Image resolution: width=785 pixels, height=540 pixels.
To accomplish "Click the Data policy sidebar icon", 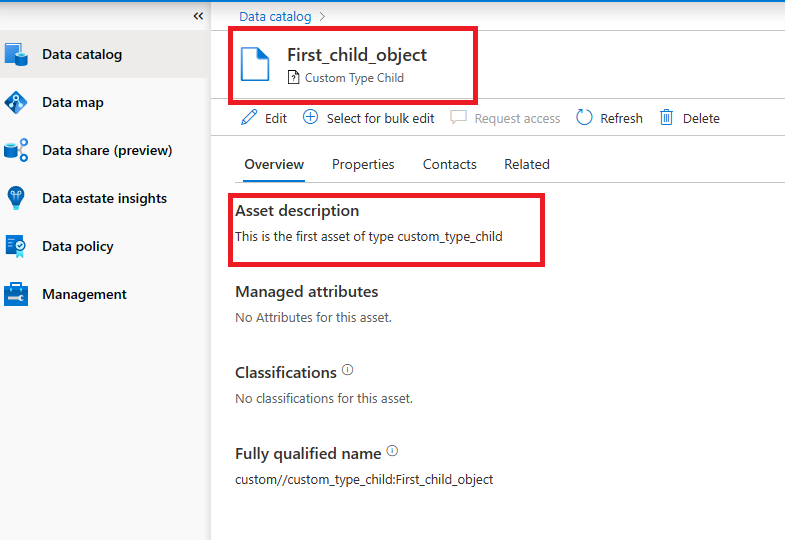I will [x=16, y=246].
